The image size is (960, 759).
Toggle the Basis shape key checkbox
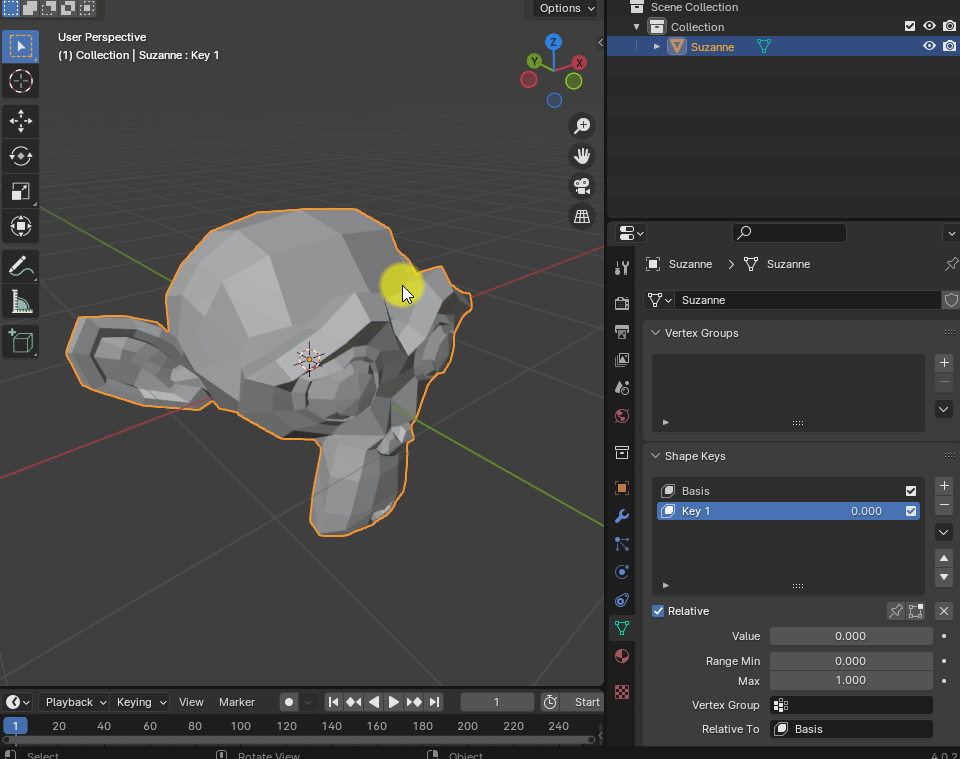(x=911, y=491)
